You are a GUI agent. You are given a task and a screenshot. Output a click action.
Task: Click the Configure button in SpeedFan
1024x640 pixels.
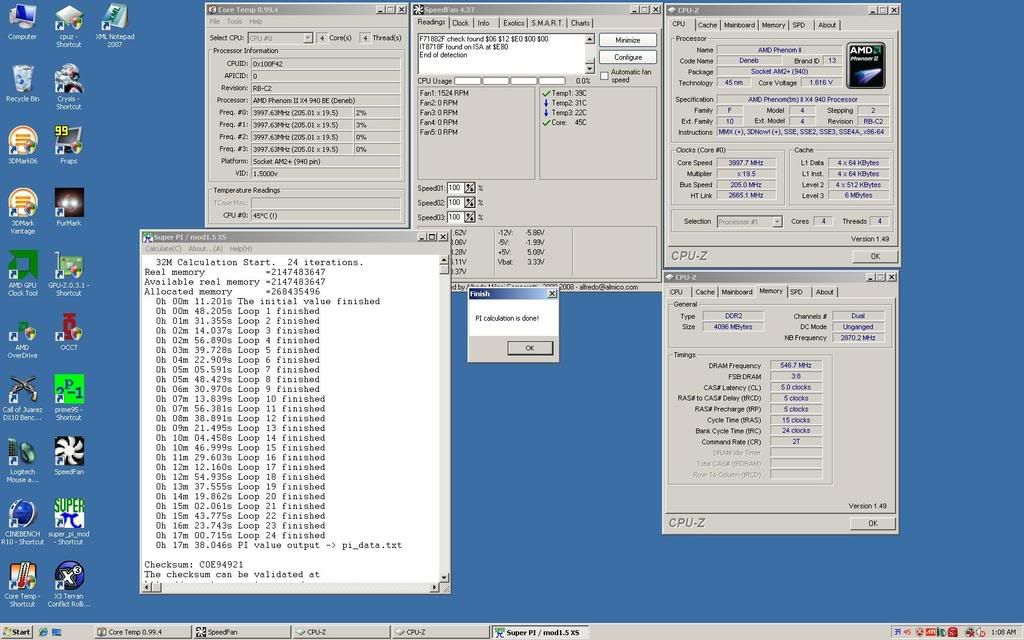click(628, 57)
